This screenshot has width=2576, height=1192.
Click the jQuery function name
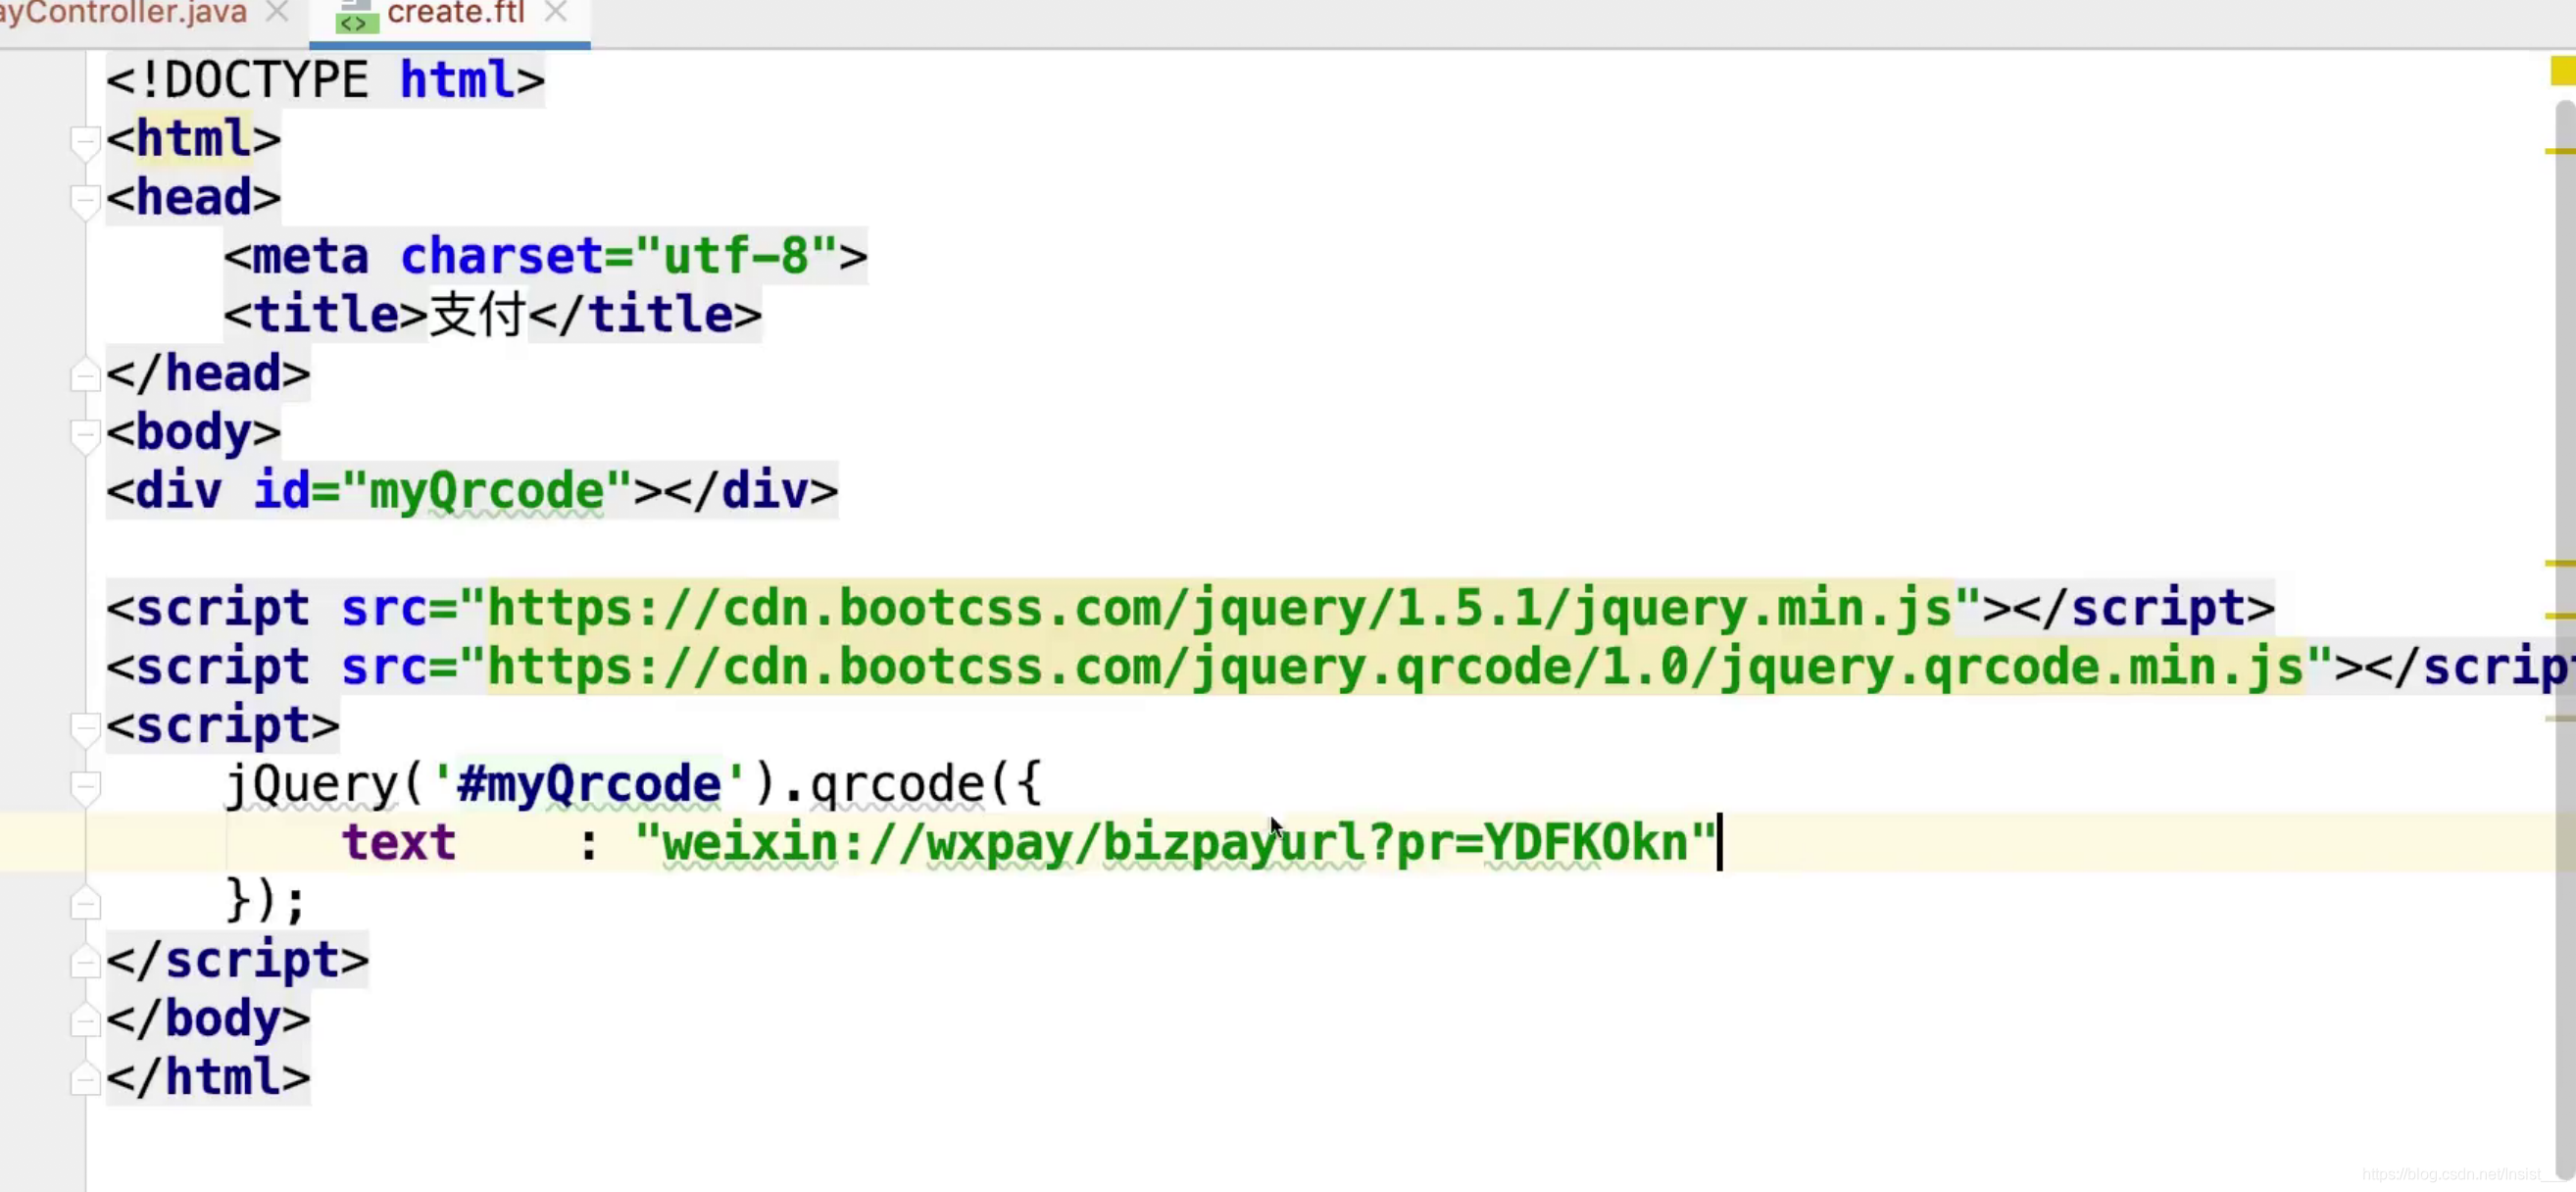pyautogui.click(x=312, y=784)
